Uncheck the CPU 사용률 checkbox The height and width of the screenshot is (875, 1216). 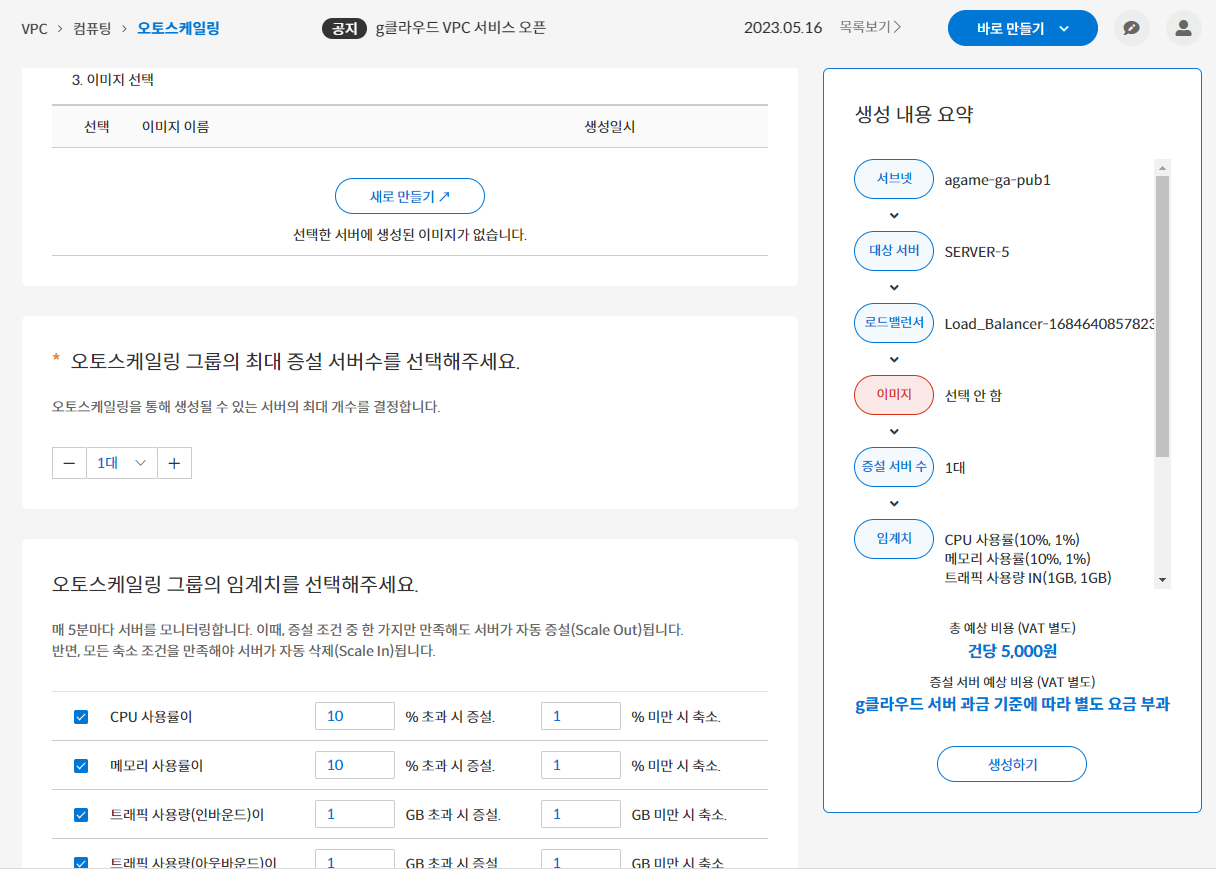coord(81,717)
